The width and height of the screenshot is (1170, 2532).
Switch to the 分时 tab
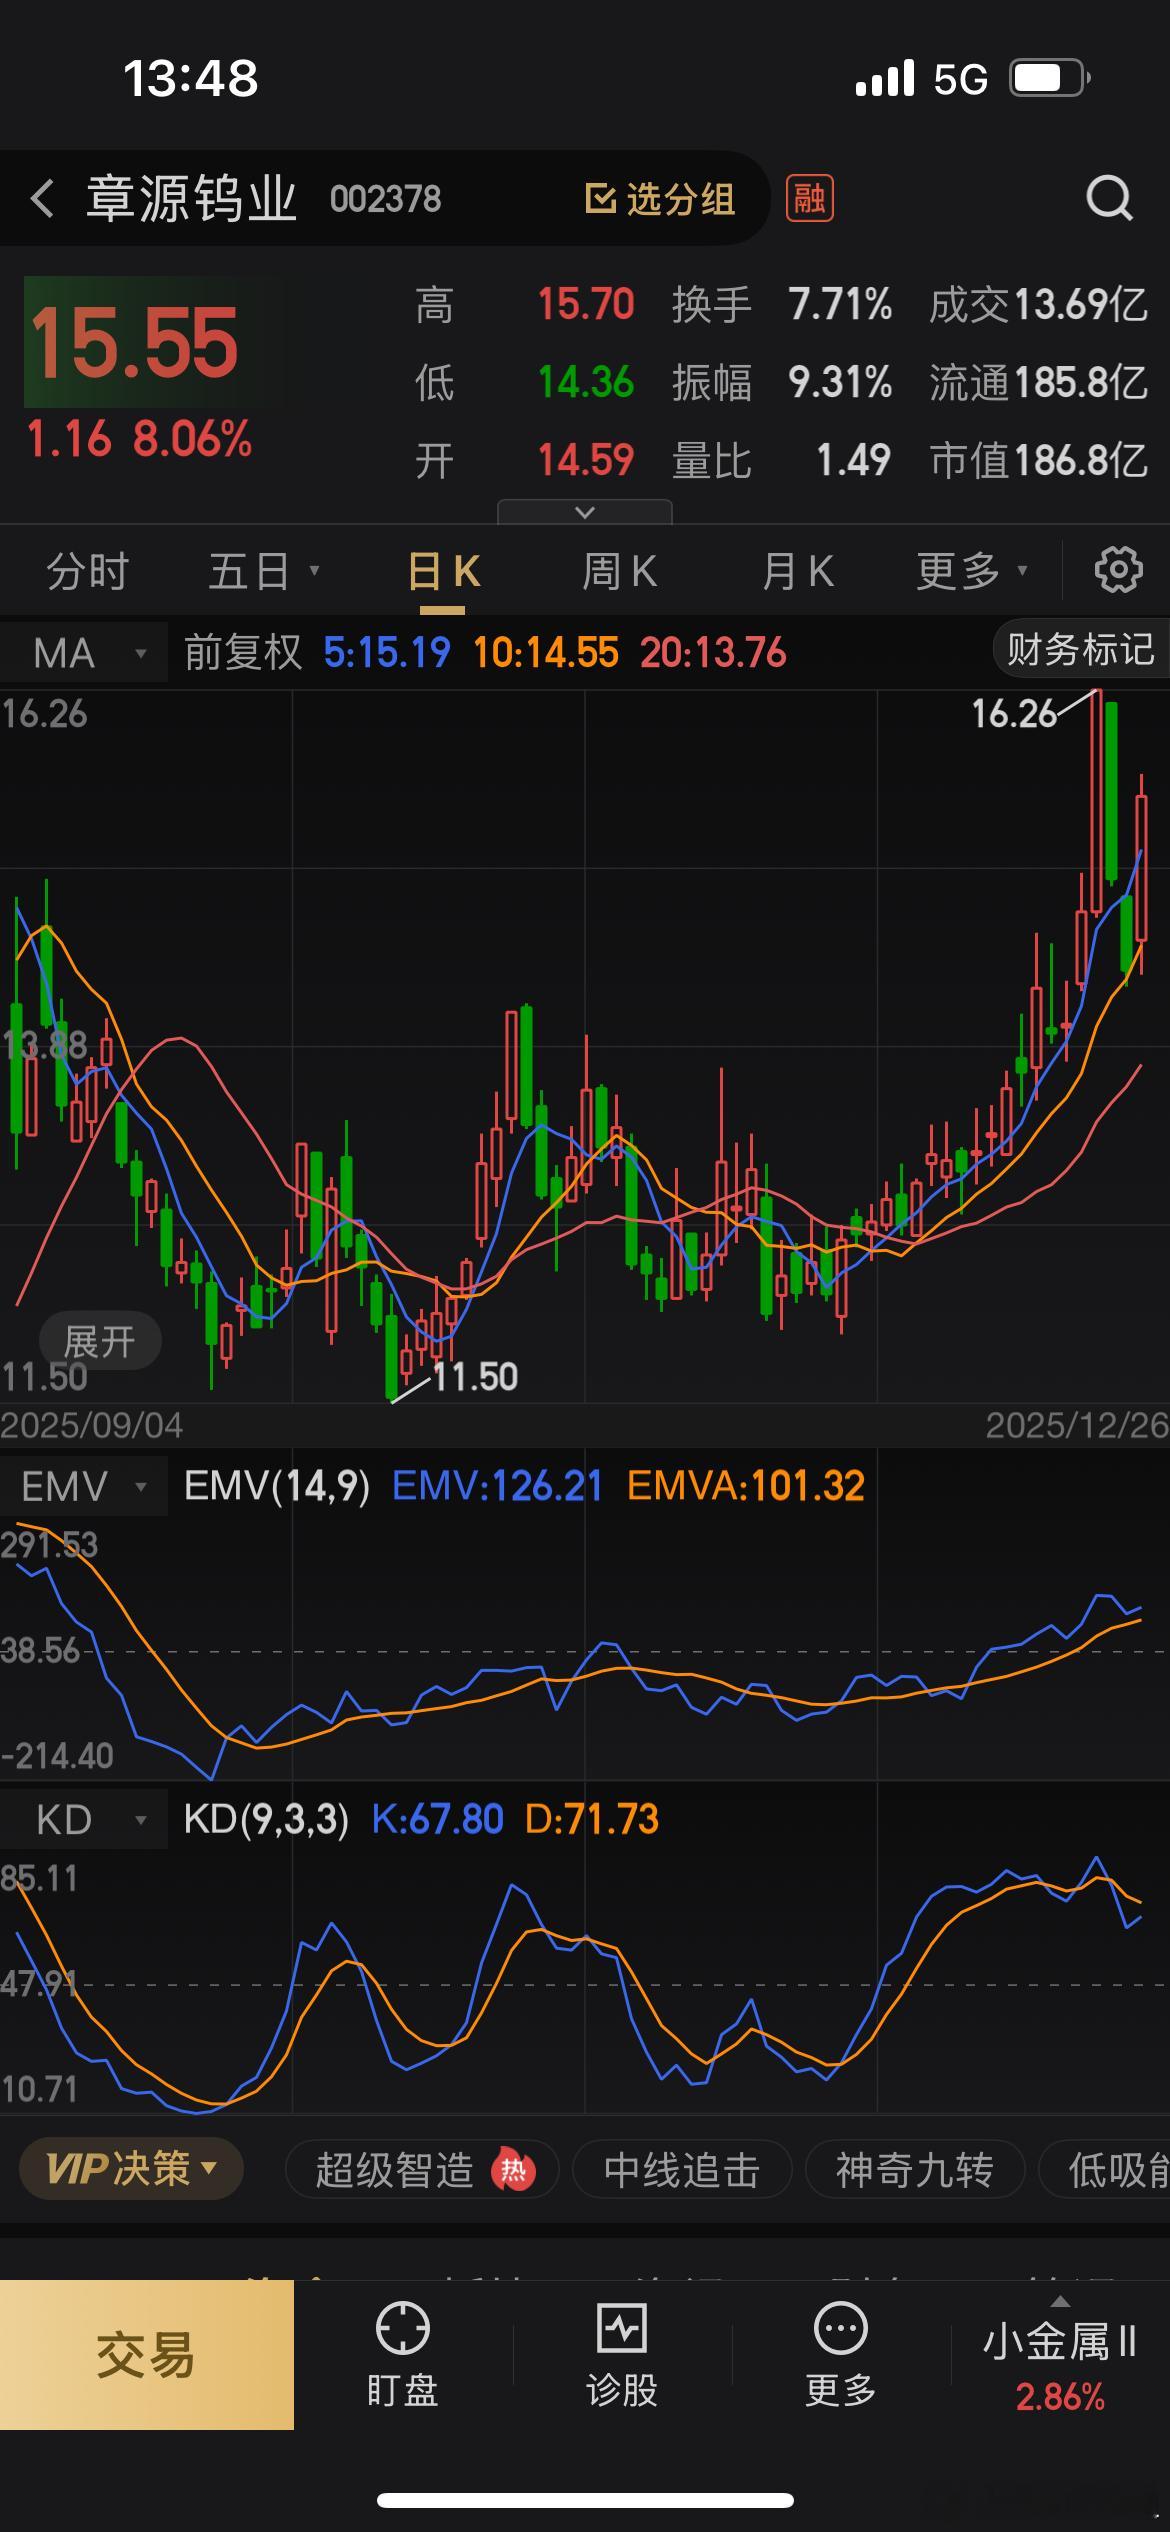point(88,571)
